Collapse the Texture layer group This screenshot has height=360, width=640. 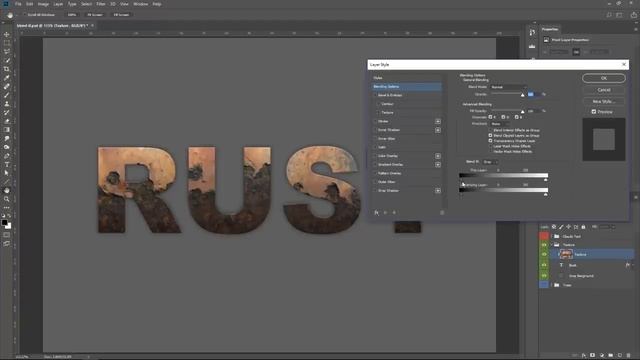click(x=551, y=245)
